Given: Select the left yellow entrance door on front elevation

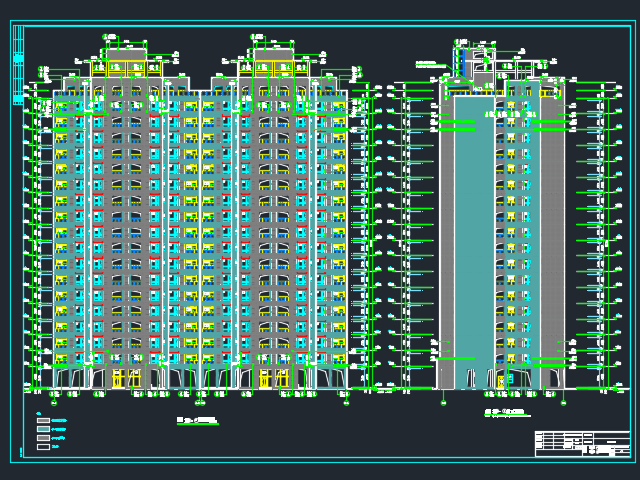Looking at the screenshot, I should 127,378.
